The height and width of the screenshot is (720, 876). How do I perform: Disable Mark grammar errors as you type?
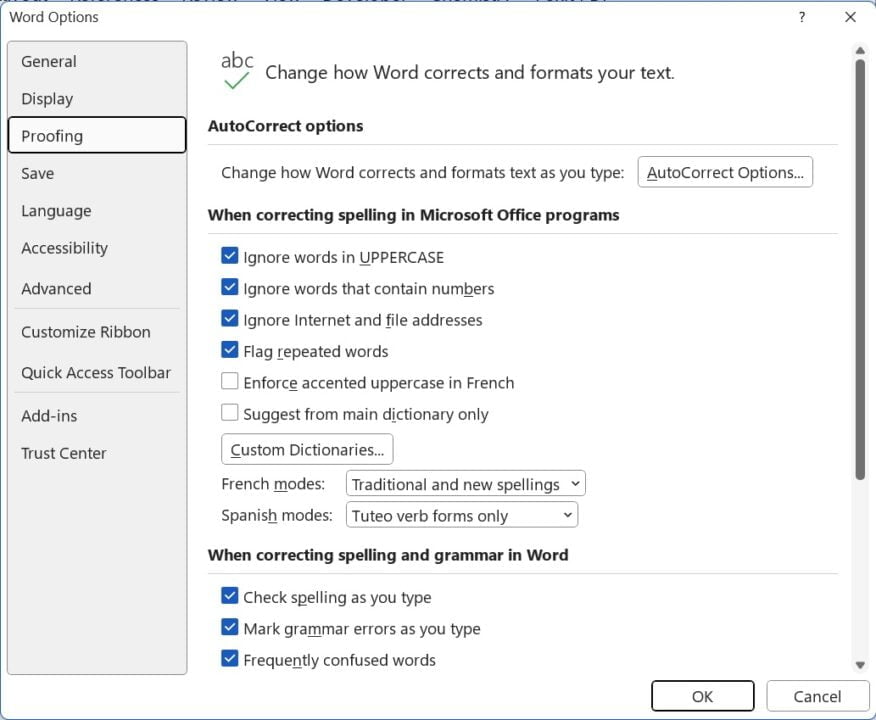coord(230,629)
